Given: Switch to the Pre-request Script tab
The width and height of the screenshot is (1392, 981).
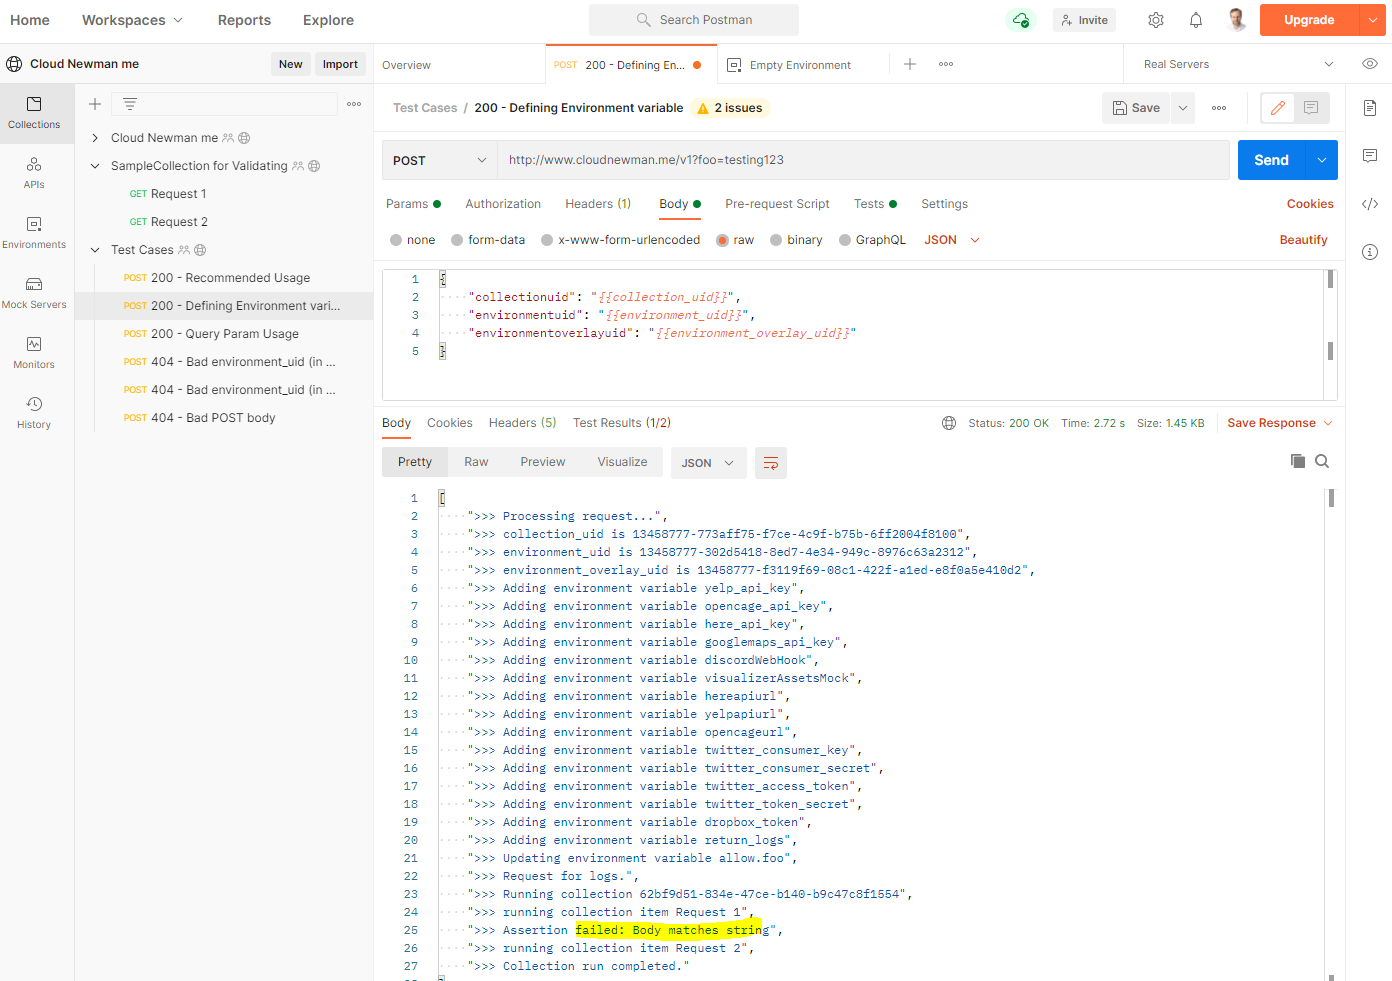Looking at the screenshot, I should click(777, 204).
